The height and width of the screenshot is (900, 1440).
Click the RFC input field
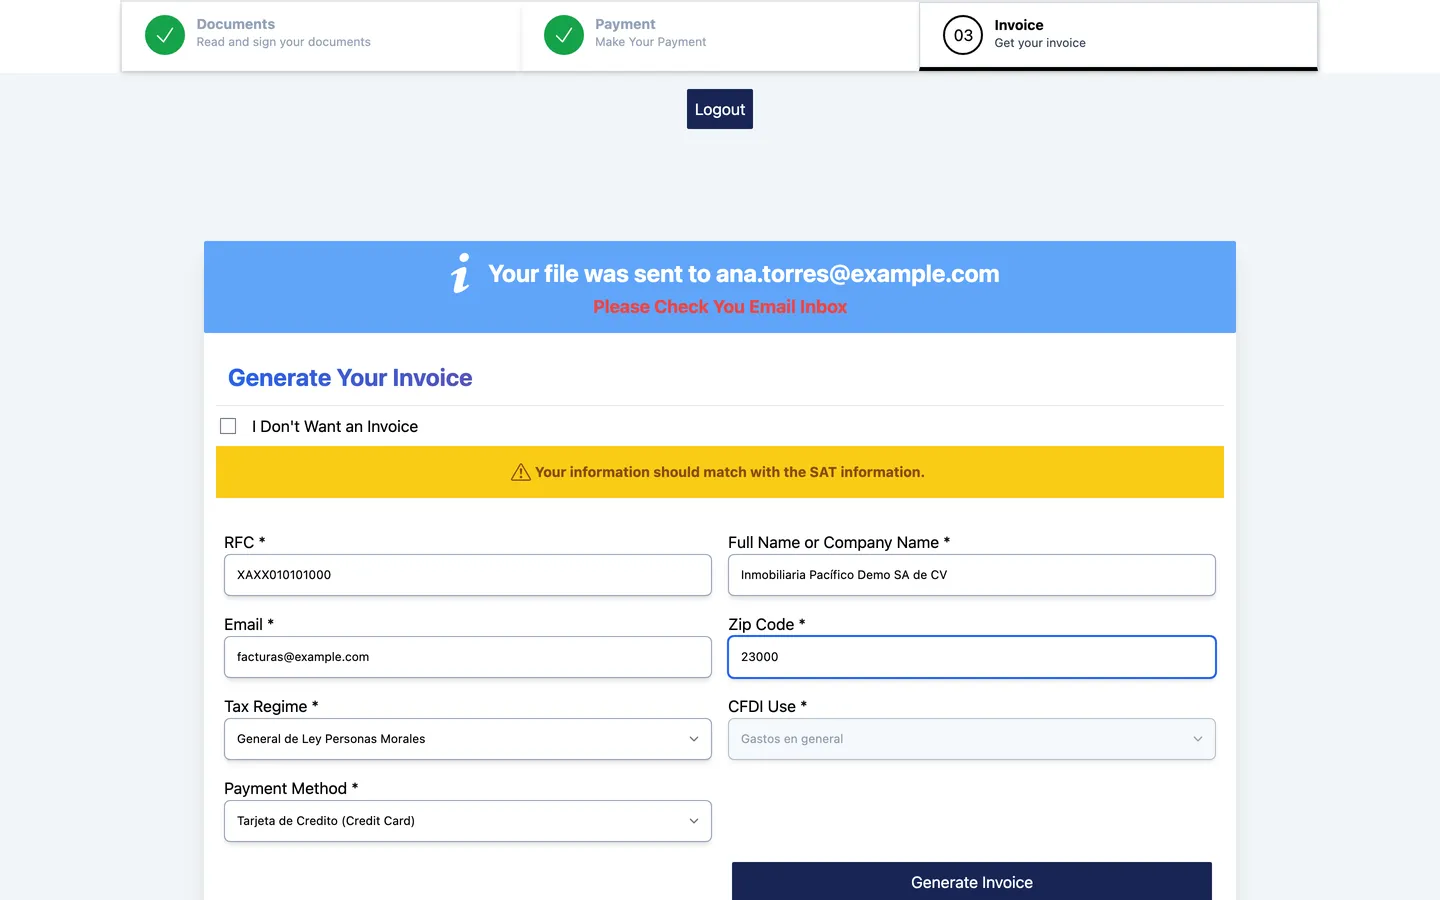[468, 575]
